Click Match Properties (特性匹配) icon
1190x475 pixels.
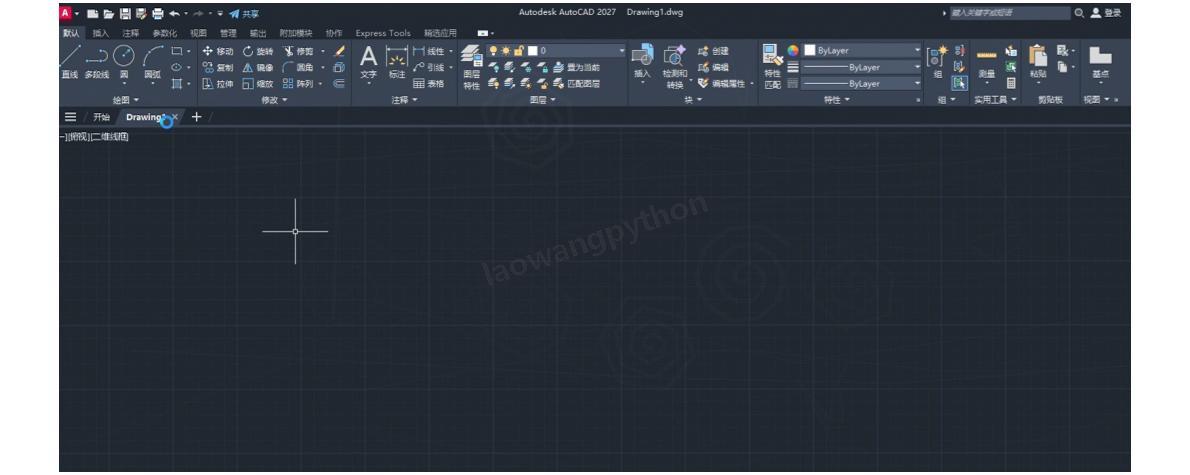click(773, 67)
